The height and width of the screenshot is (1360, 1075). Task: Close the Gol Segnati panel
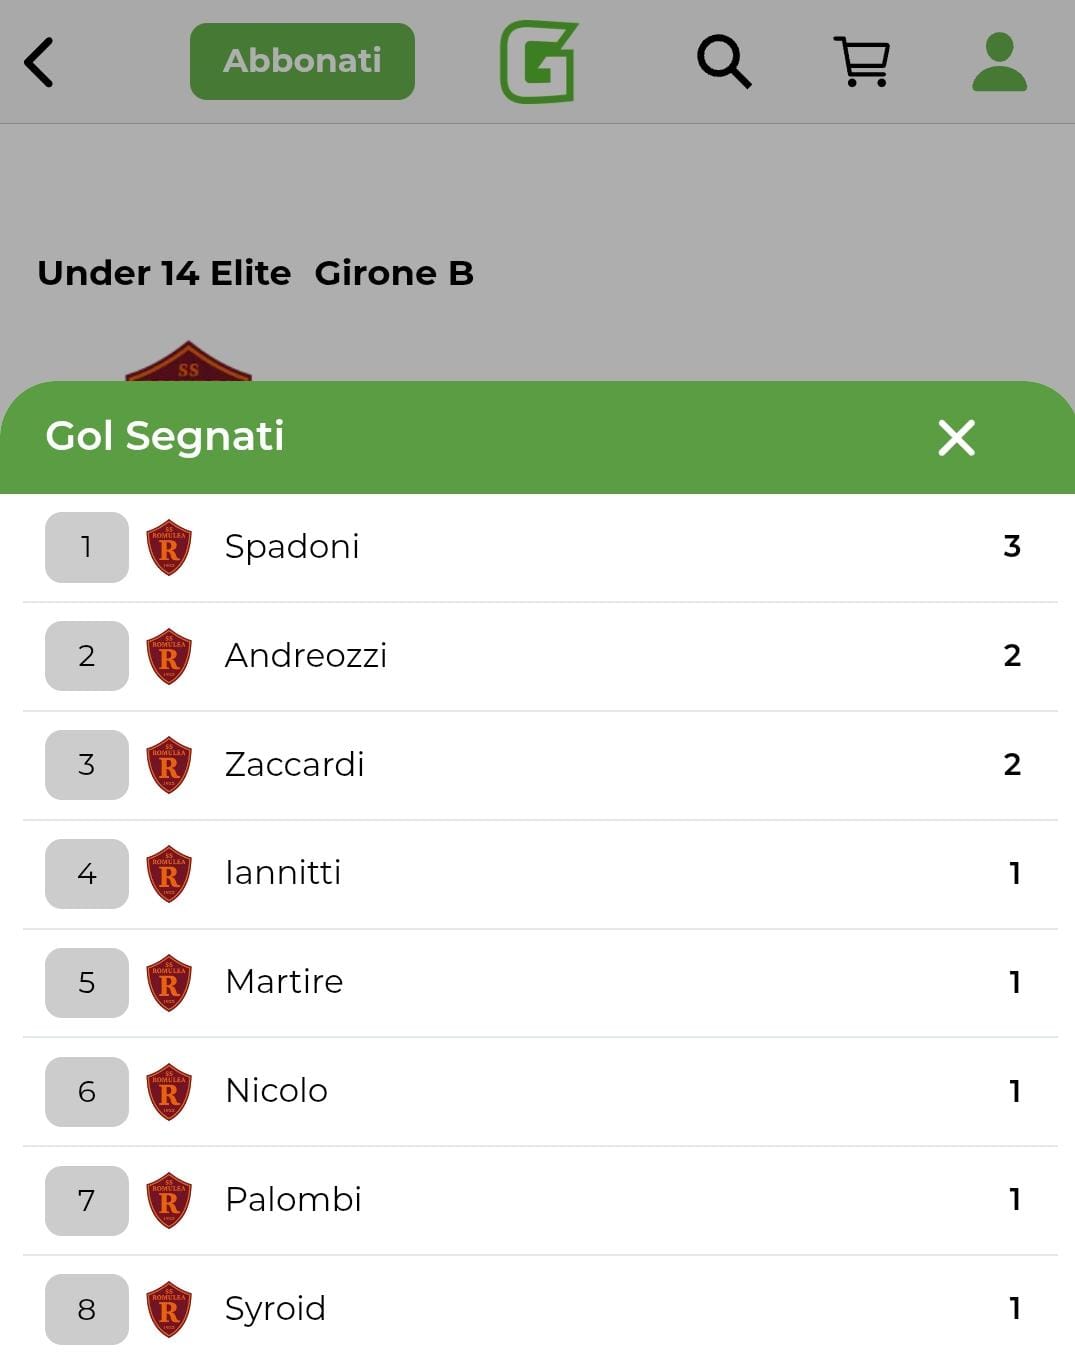(x=956, y=437)
